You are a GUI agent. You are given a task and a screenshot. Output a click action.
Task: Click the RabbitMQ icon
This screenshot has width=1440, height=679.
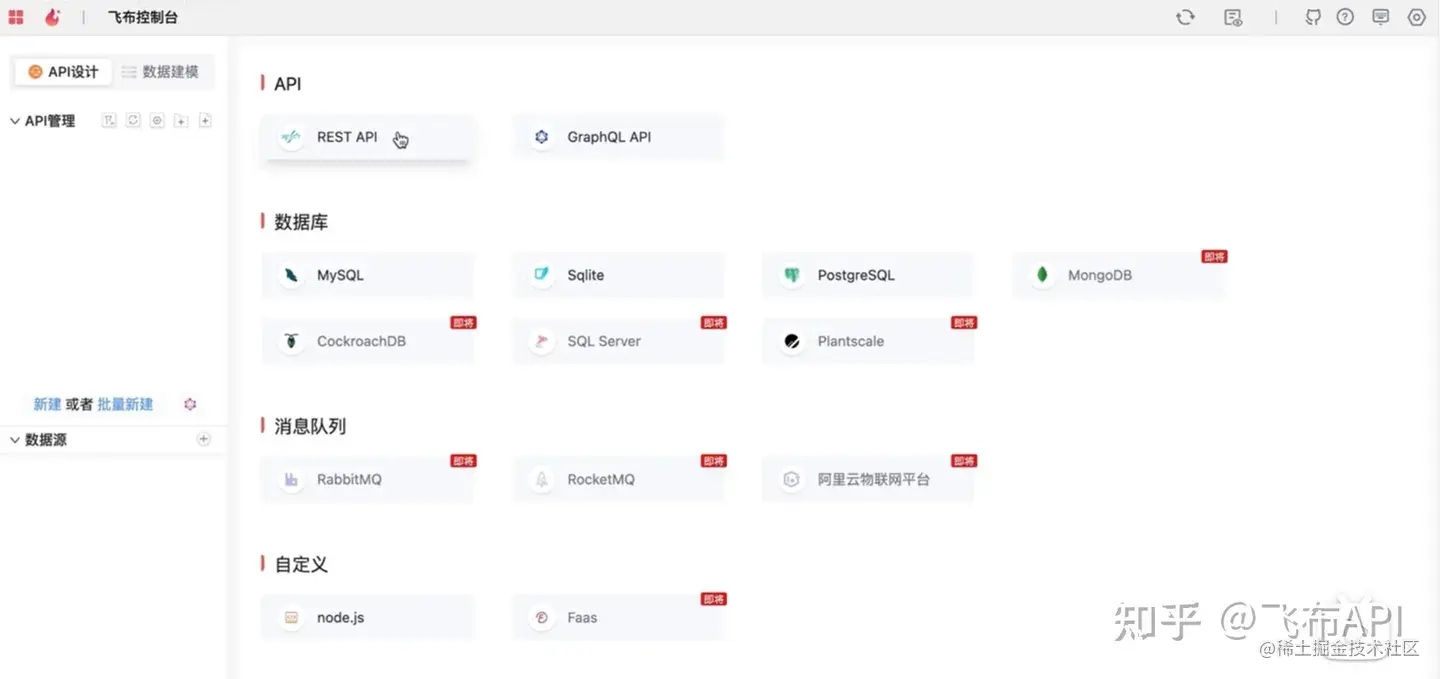click(x=291, y=479)
